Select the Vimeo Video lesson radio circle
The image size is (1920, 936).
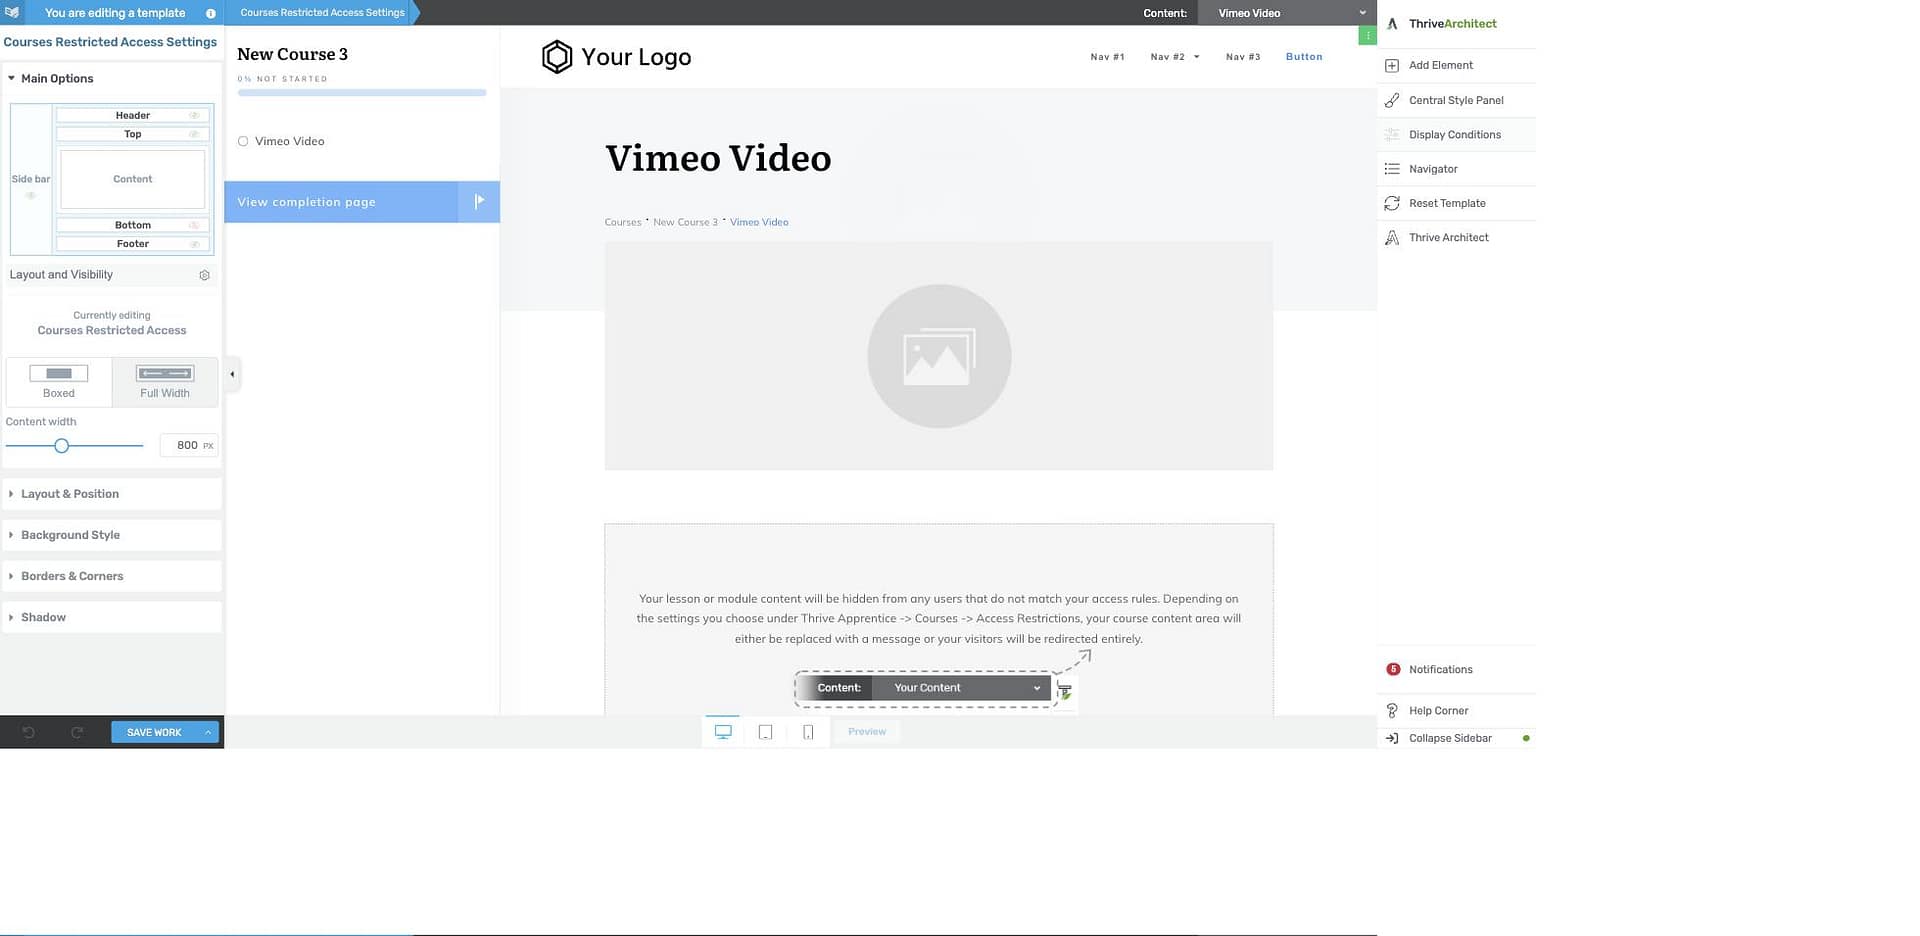coord(243,141)
